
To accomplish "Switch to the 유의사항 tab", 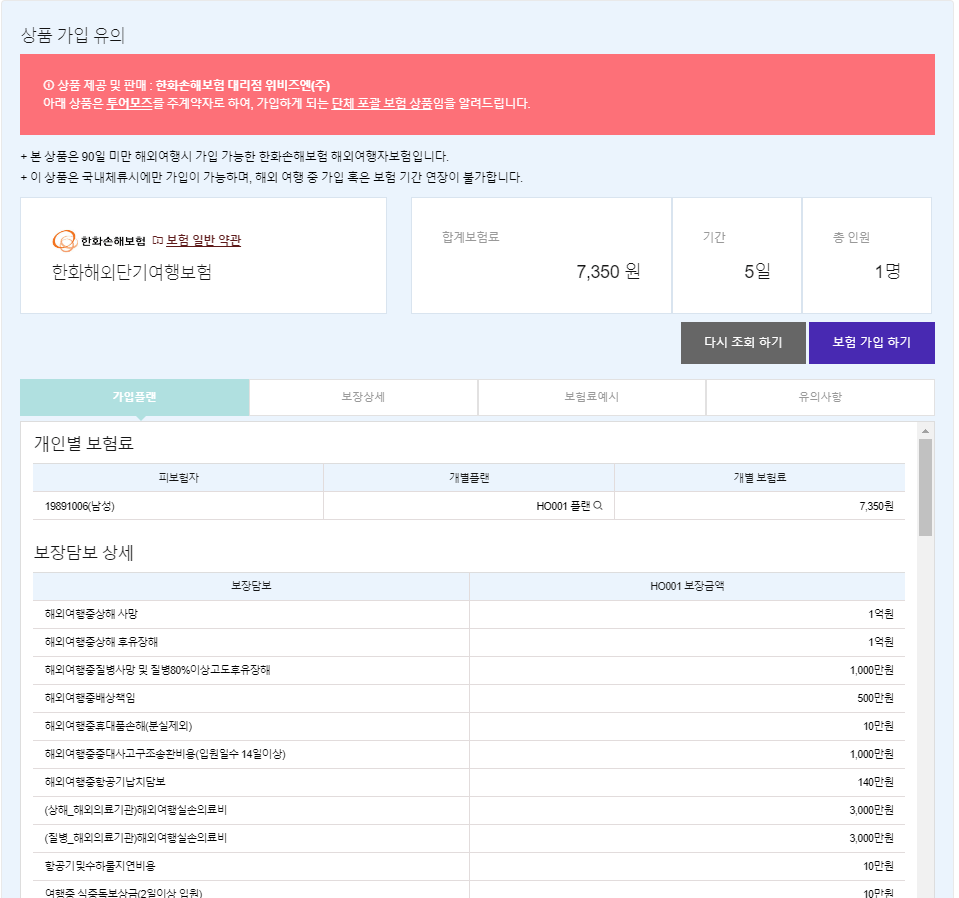I will pyautogui.click(x=820, y=397).
